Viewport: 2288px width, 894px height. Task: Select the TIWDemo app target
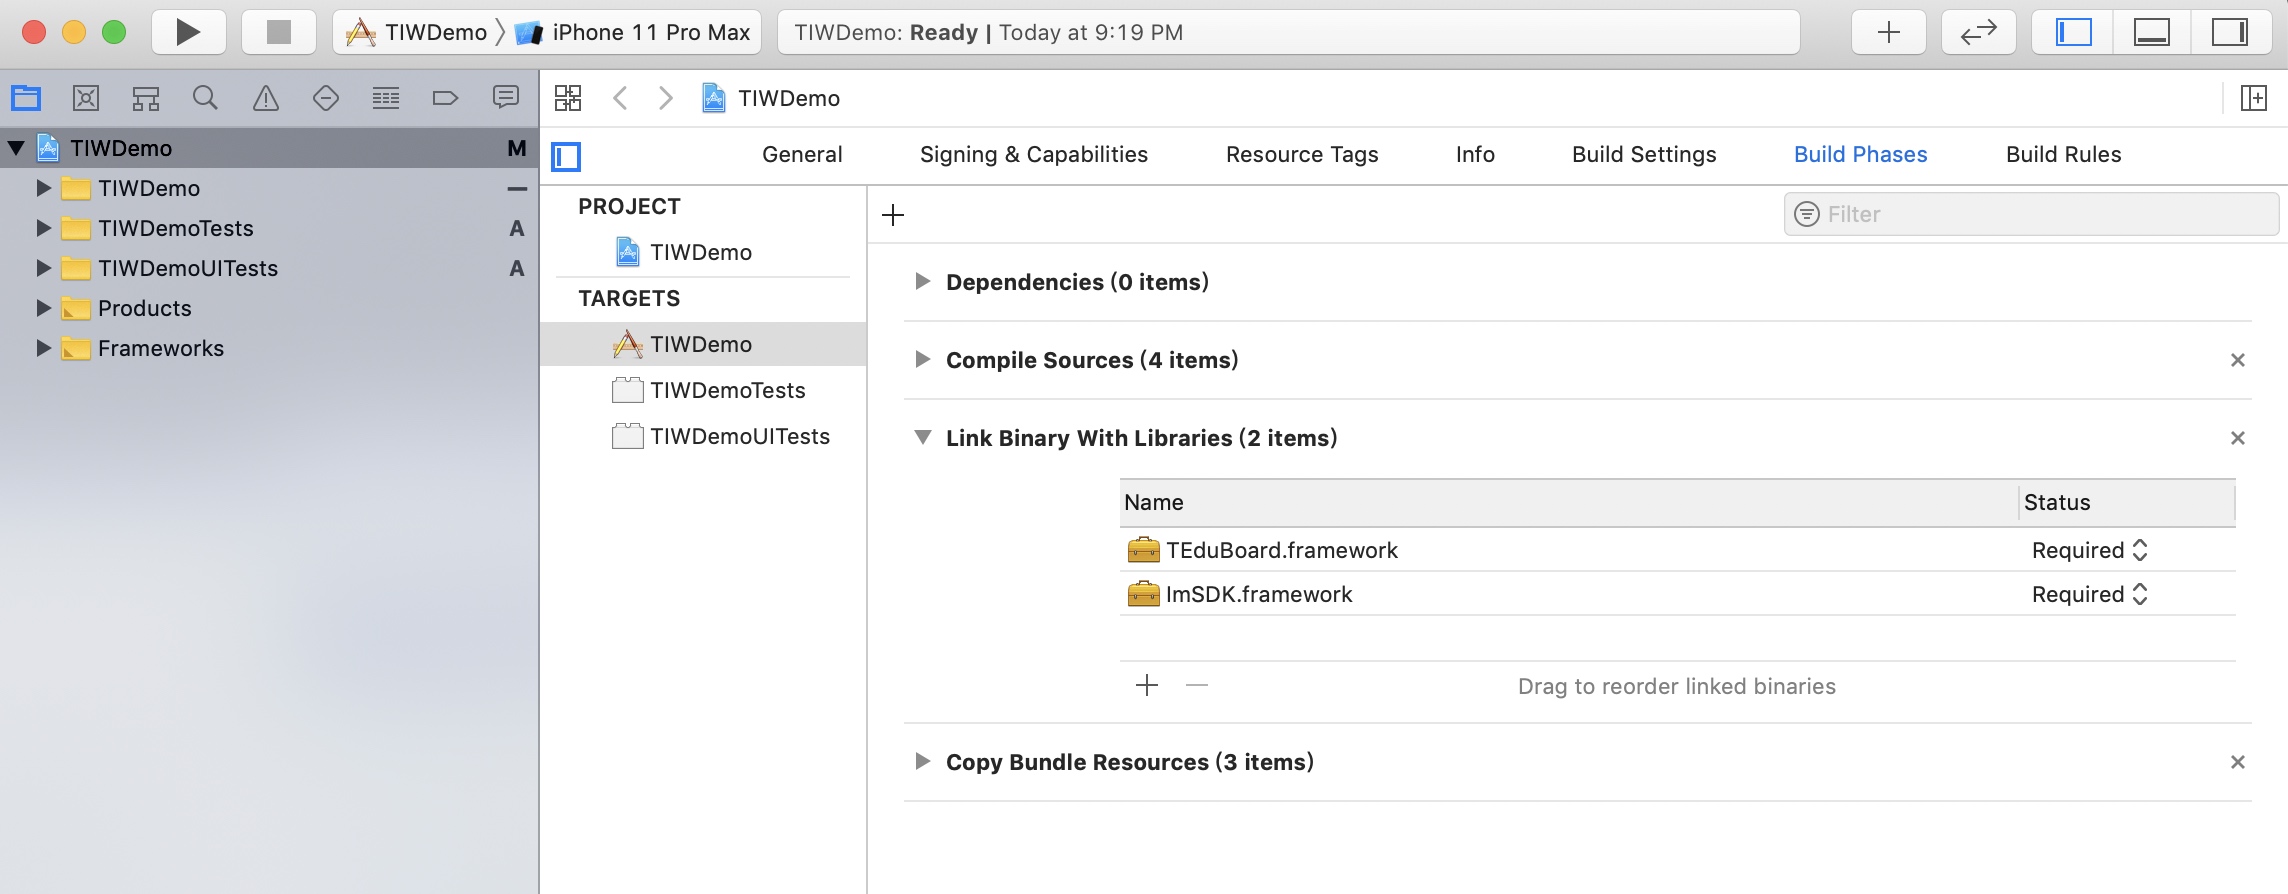click(701, 344)
